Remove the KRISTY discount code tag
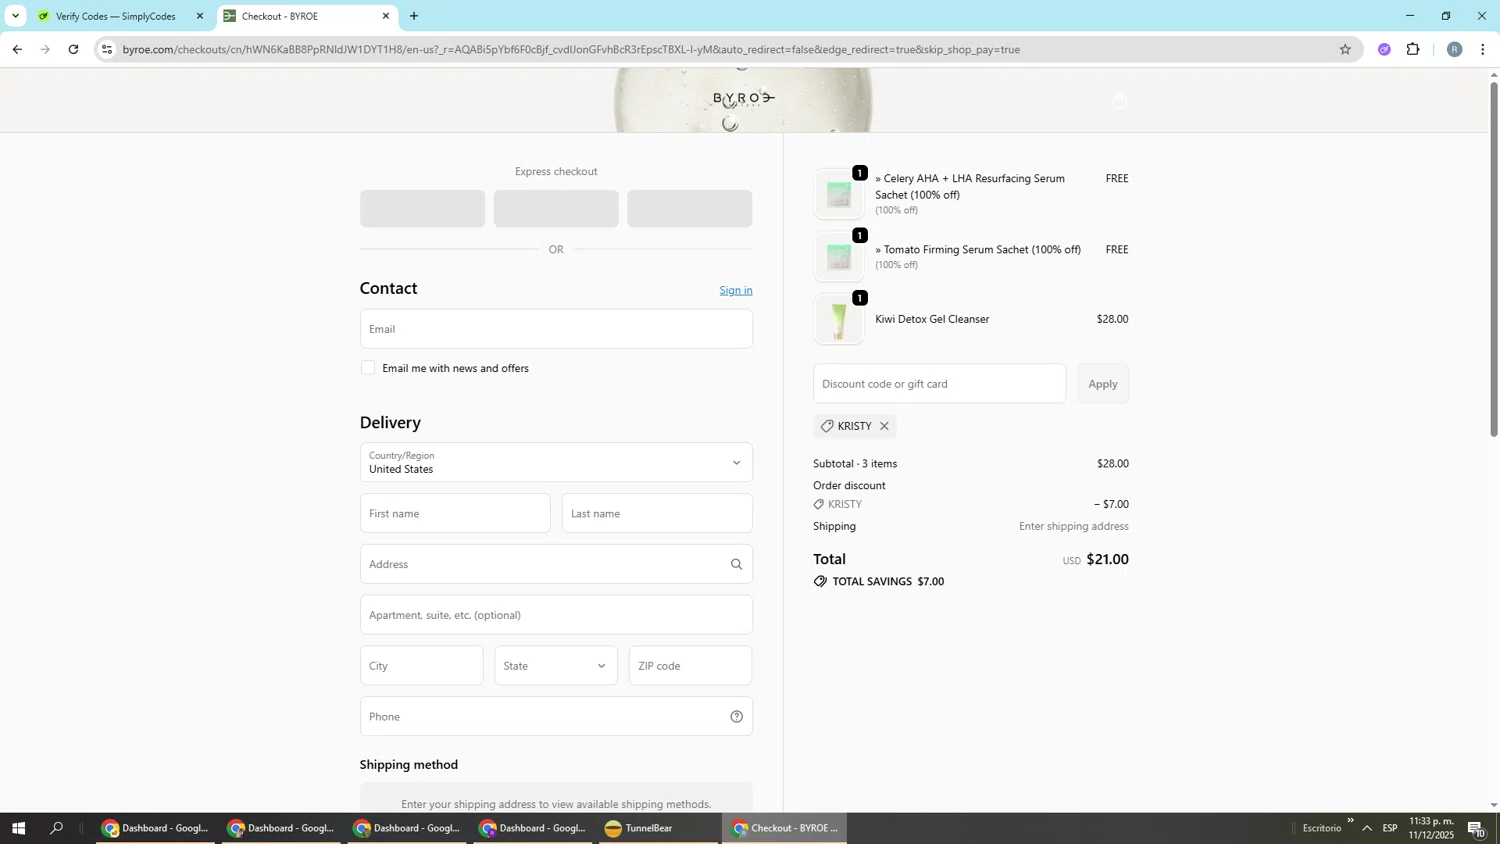The image size is (1500, 844). (x=884, y=426)
